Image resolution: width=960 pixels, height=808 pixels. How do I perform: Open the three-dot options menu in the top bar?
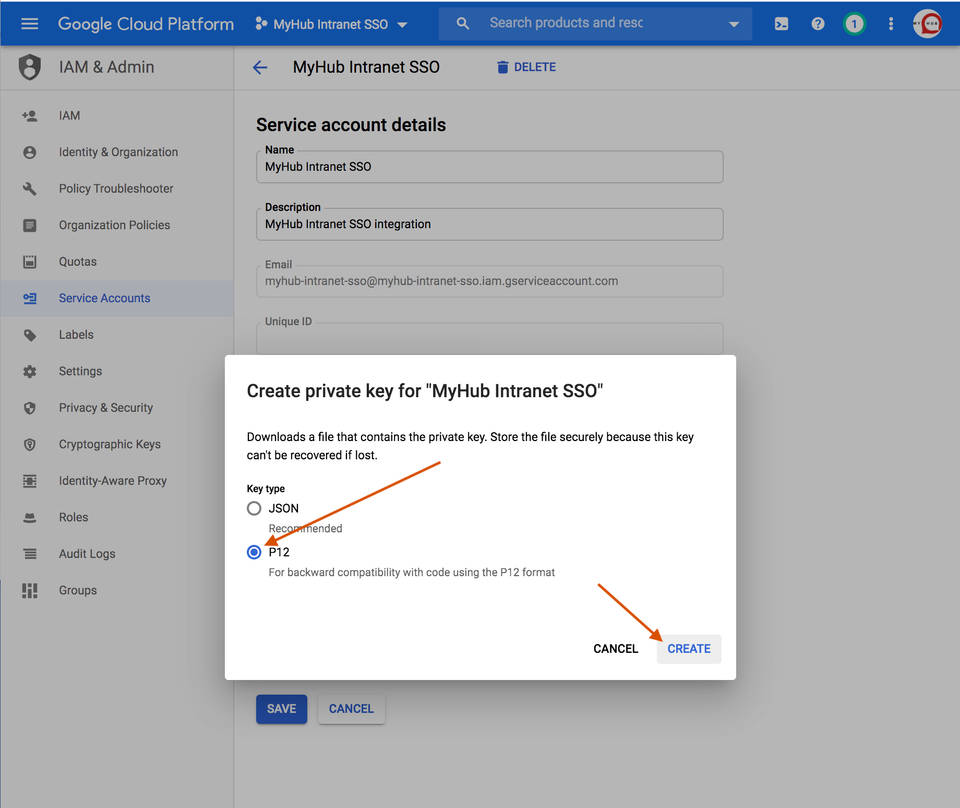[x=890, y=22]
